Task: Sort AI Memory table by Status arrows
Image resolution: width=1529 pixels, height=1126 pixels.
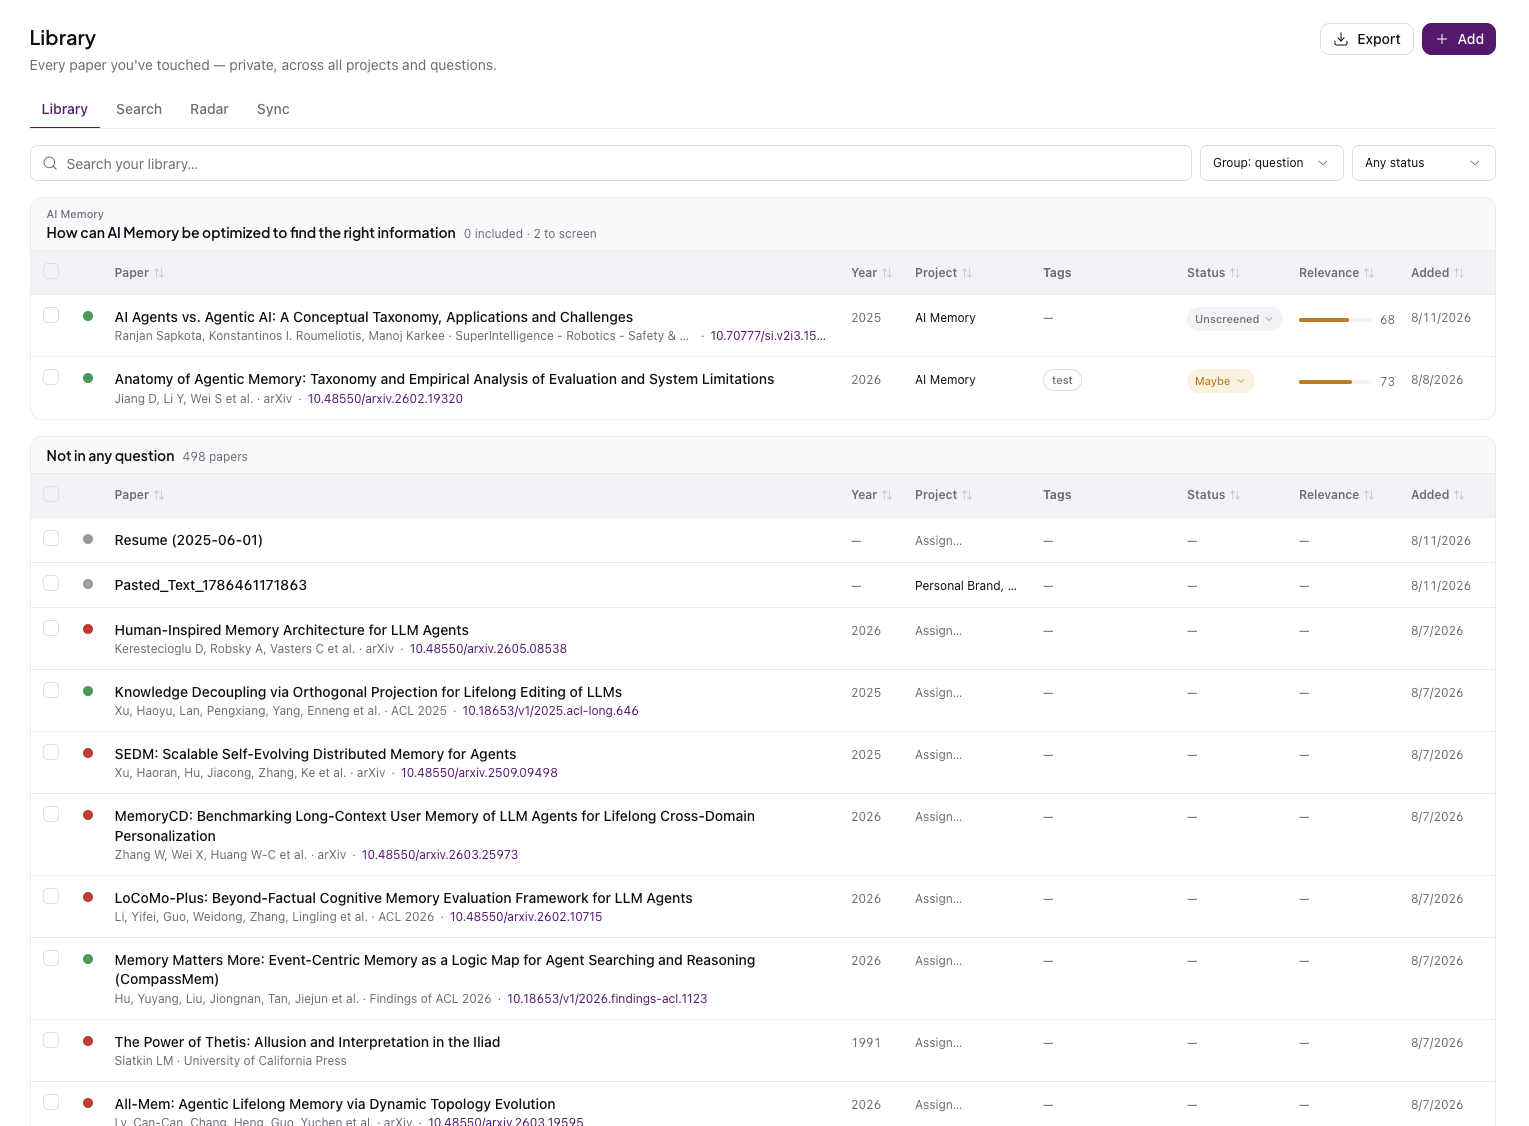Action: pyautogui.click(x=1235, y=273)
